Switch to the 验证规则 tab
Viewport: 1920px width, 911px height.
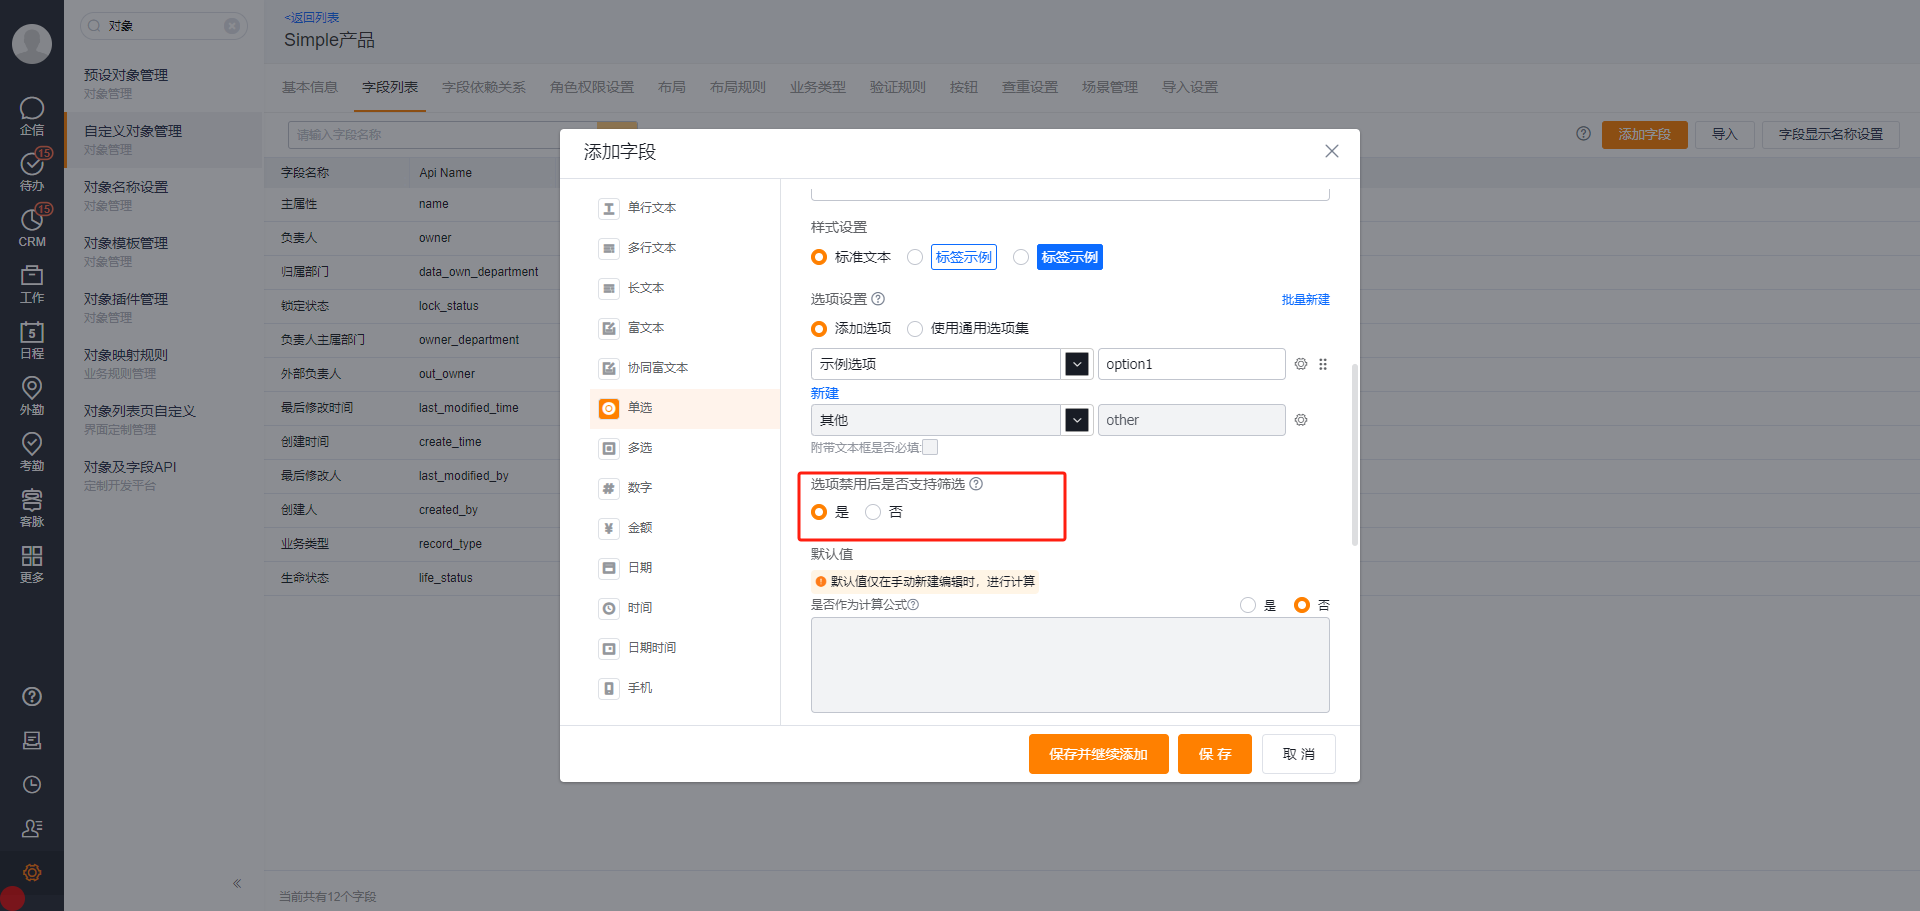click(897, 87)
